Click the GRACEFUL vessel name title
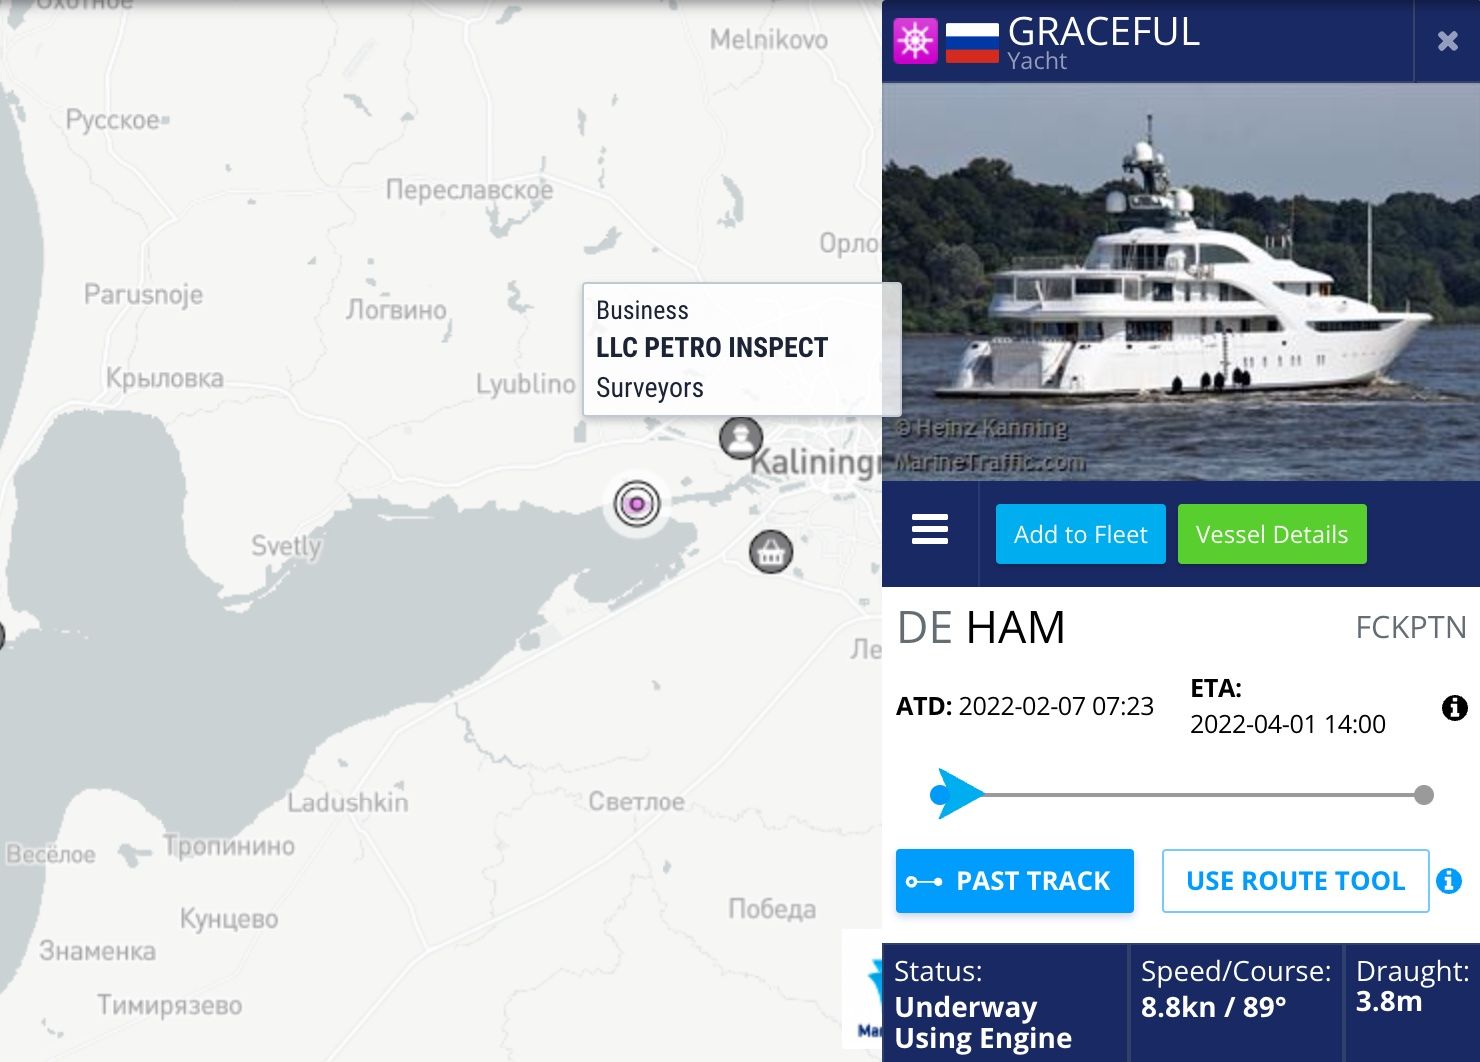 [x=1104, y=32]
